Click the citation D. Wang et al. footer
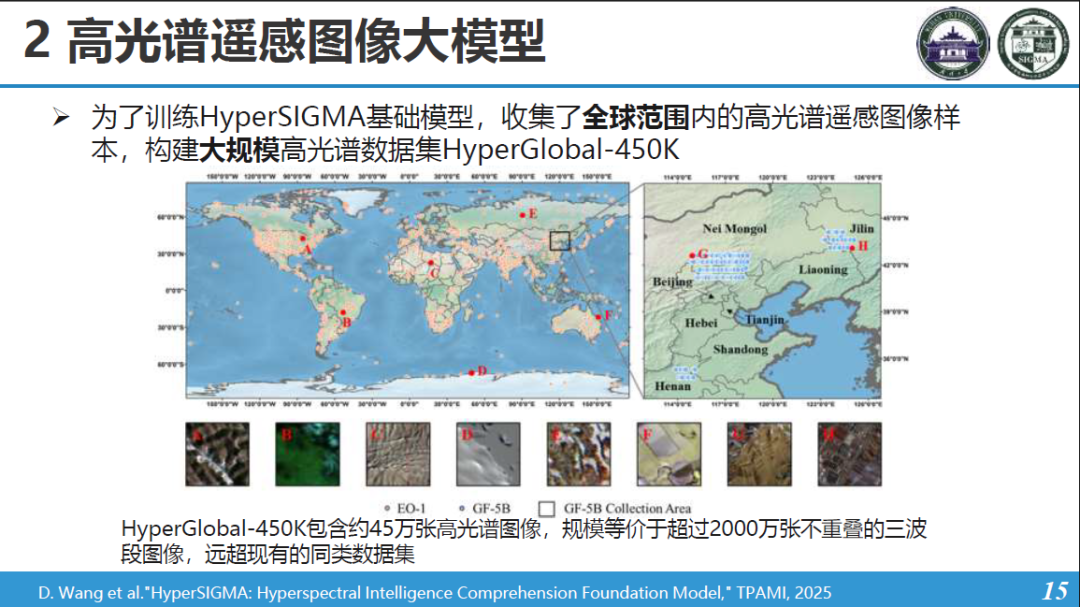Viewport: 1080px width, 607px height. coord(435,593)
